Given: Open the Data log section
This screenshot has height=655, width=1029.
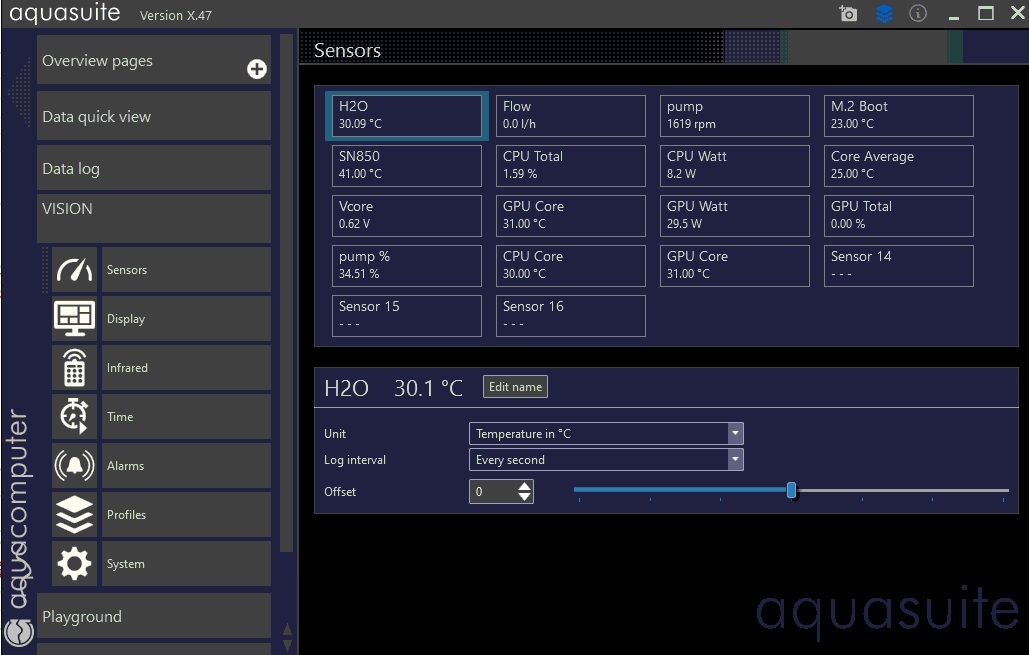Looking at the screenshot, I should 154,168.
